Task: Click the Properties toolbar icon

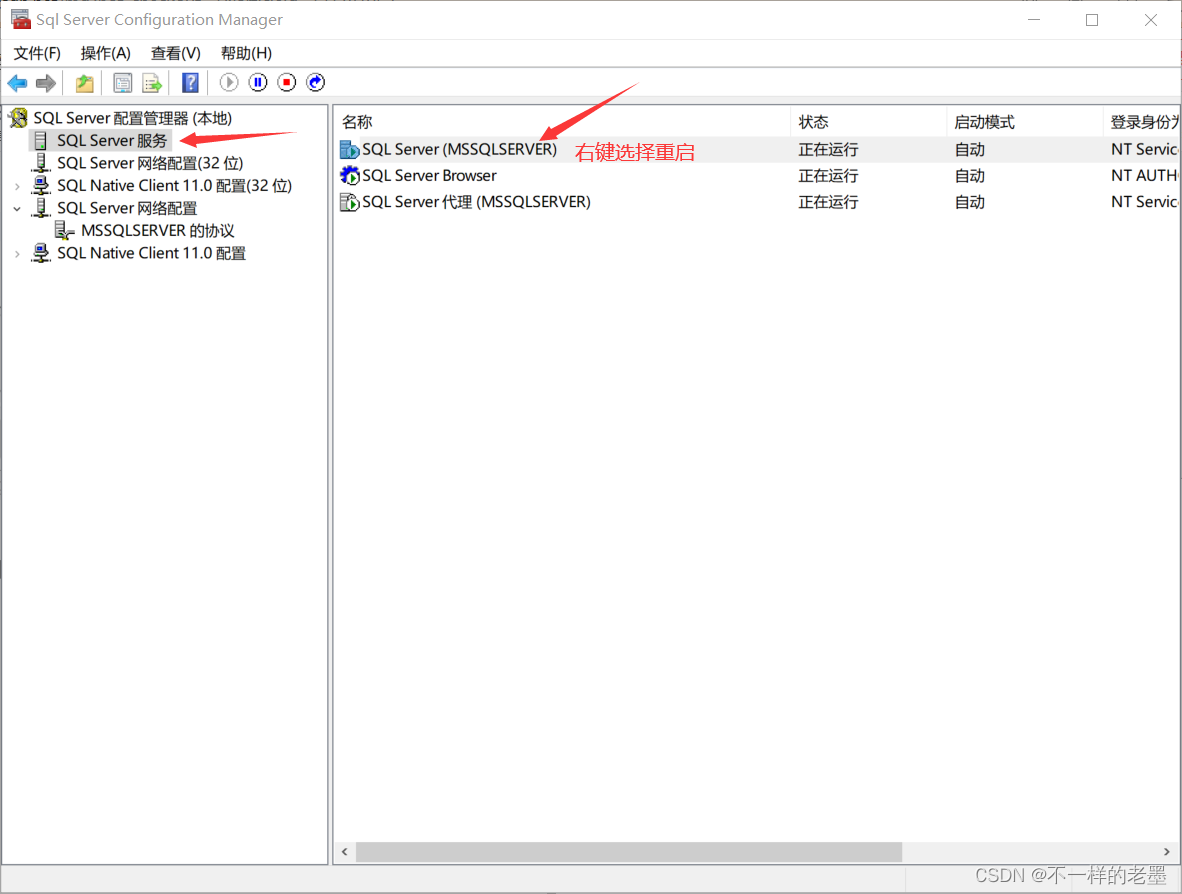Action: pos(122,82)
